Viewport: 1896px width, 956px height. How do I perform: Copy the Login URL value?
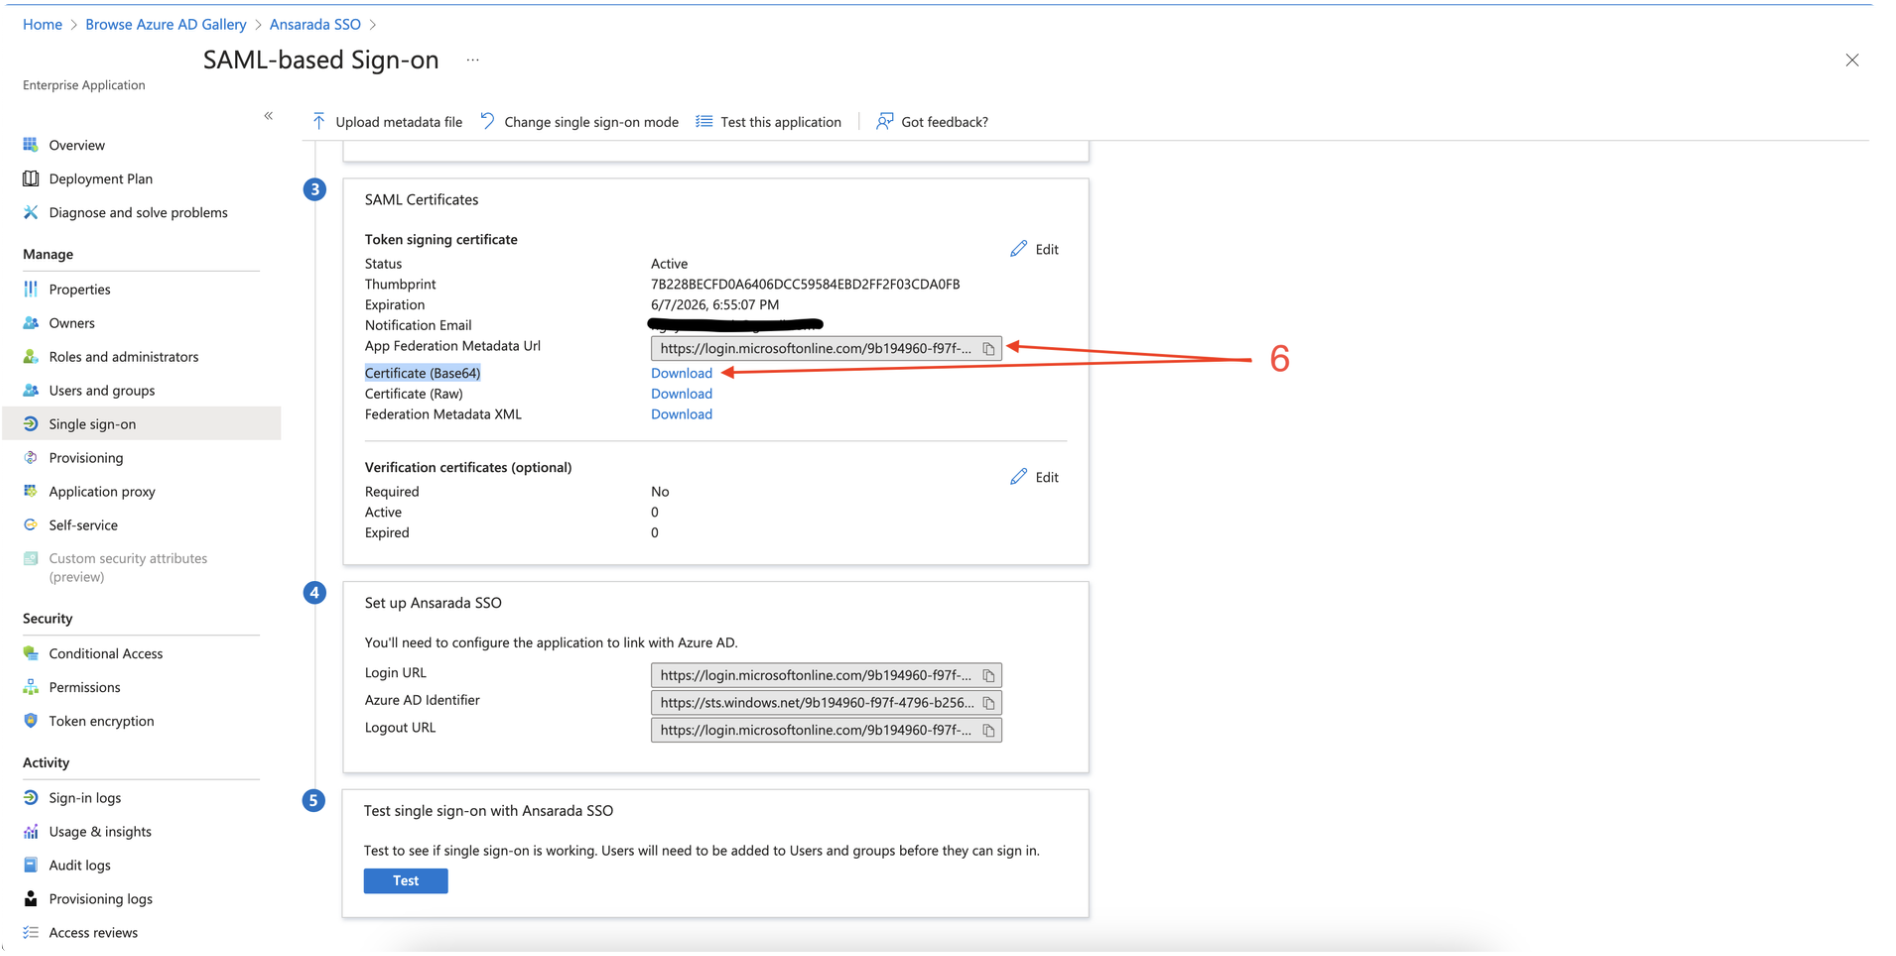(x=988, y=676)
